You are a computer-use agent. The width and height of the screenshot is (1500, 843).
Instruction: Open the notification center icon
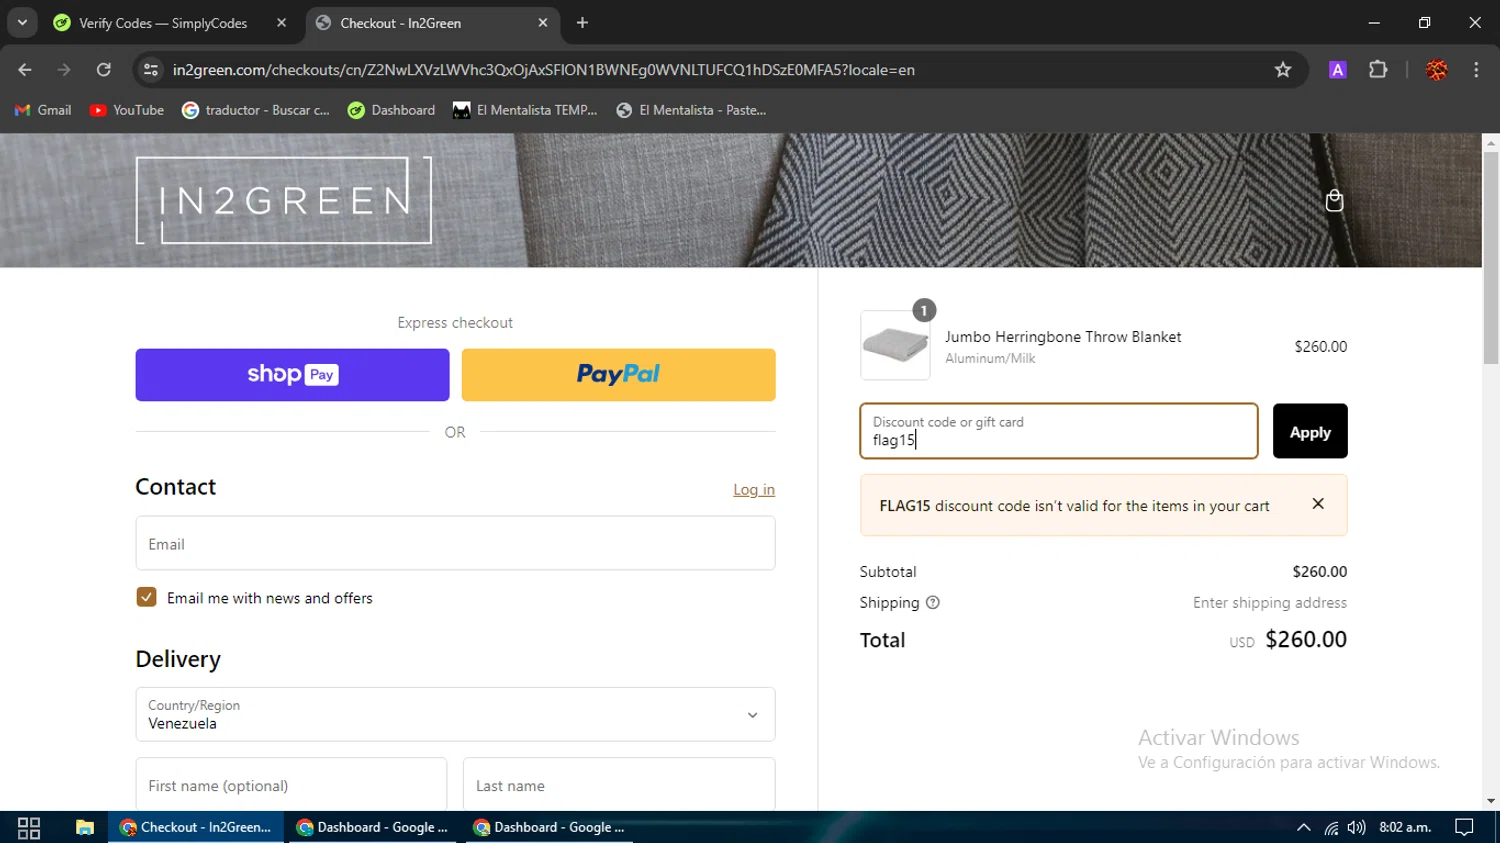coord(1464,827)
